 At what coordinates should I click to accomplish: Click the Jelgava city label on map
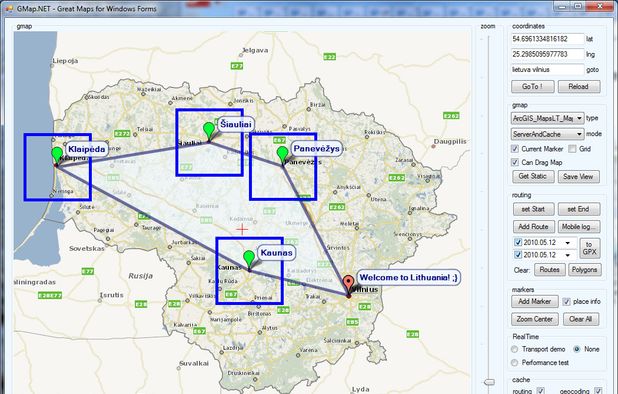(x=255, y=50)
